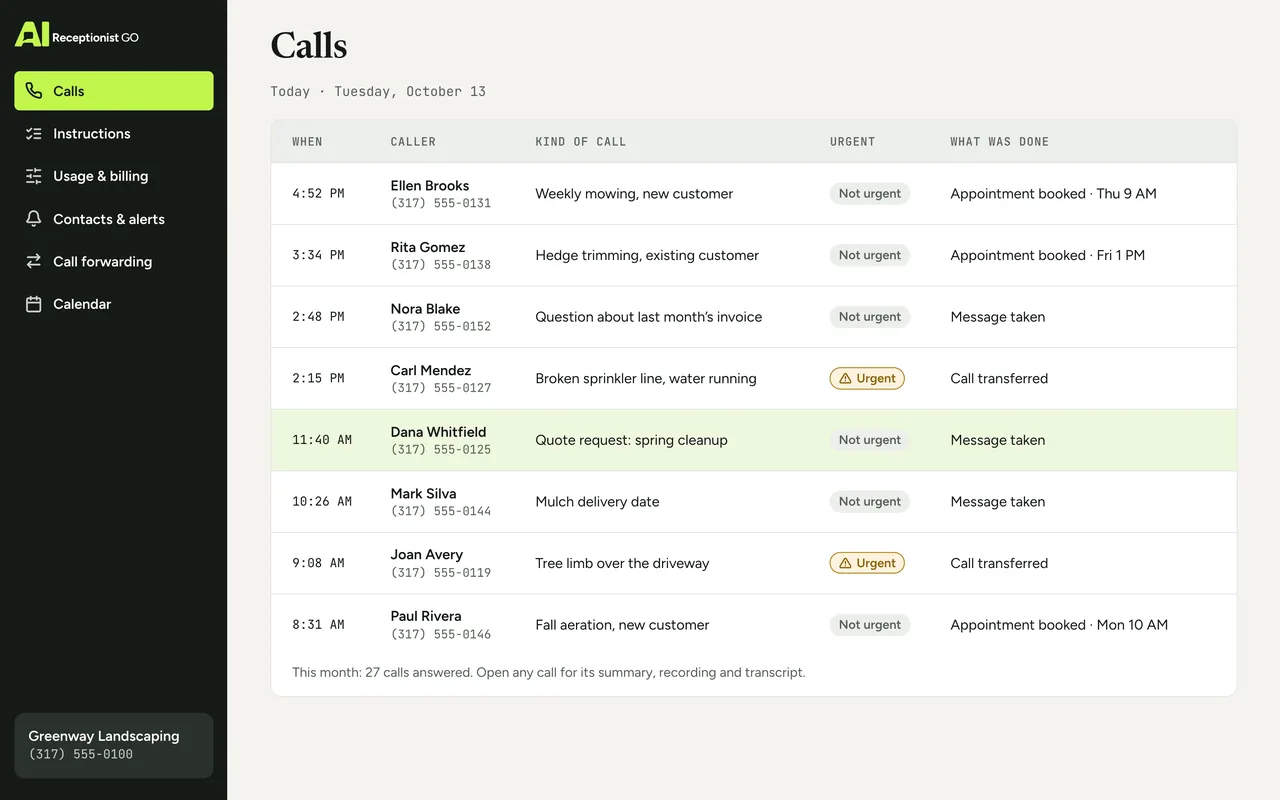This screenshot has width=1280, height=800.
Task: Click the warning icon in Joan Avery's Urgent badge
Action: tap(845, 563)
